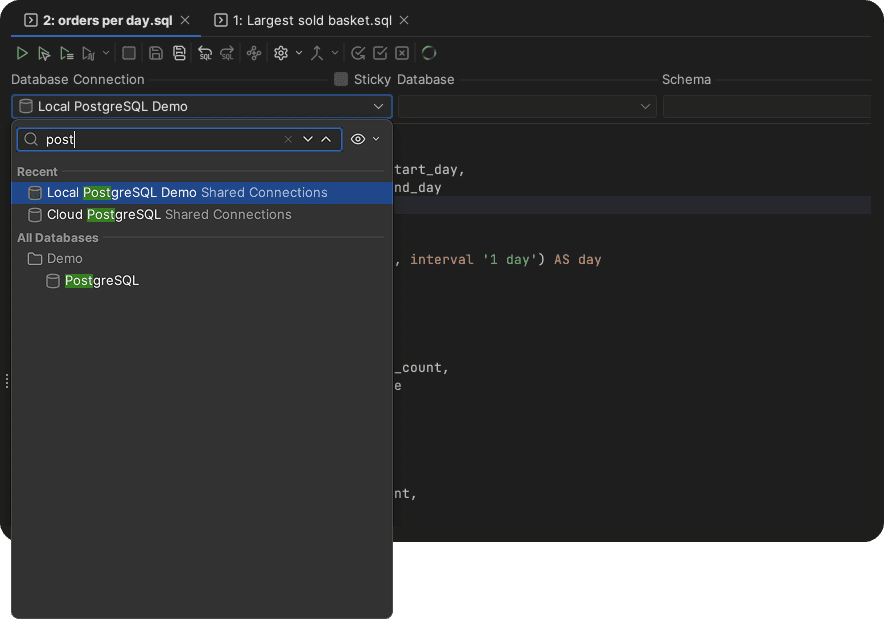Click the Undo SQL icon
The width and height of the screenshot is (884, 629).
pyautogui.click(x=205, y=54)
